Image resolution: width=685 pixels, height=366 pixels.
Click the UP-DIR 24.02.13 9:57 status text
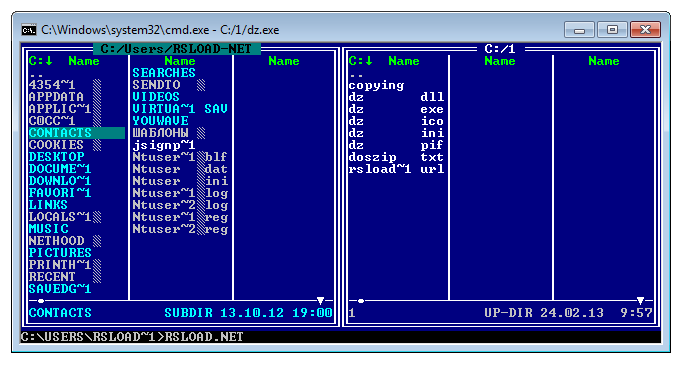point(568,313)
